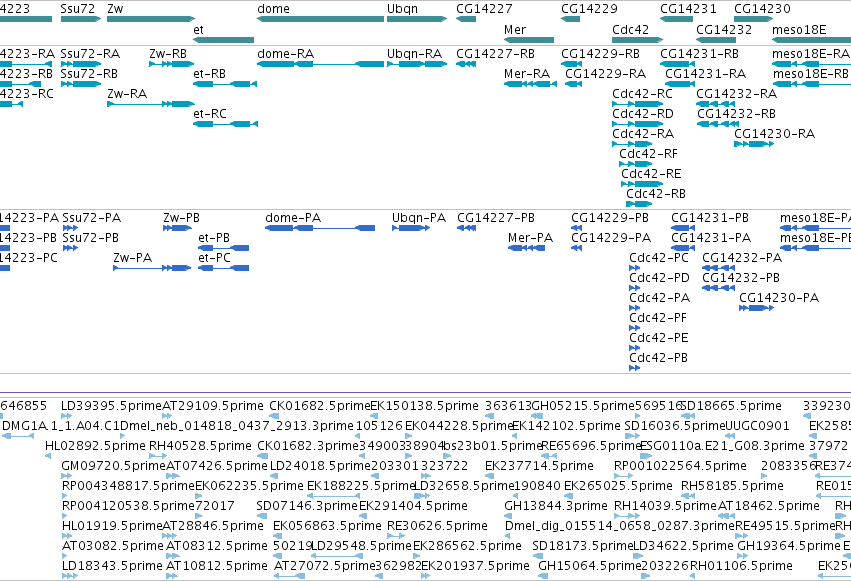Select transcript CG14232-RA
851x581 pixels.
tap(716, 104)
